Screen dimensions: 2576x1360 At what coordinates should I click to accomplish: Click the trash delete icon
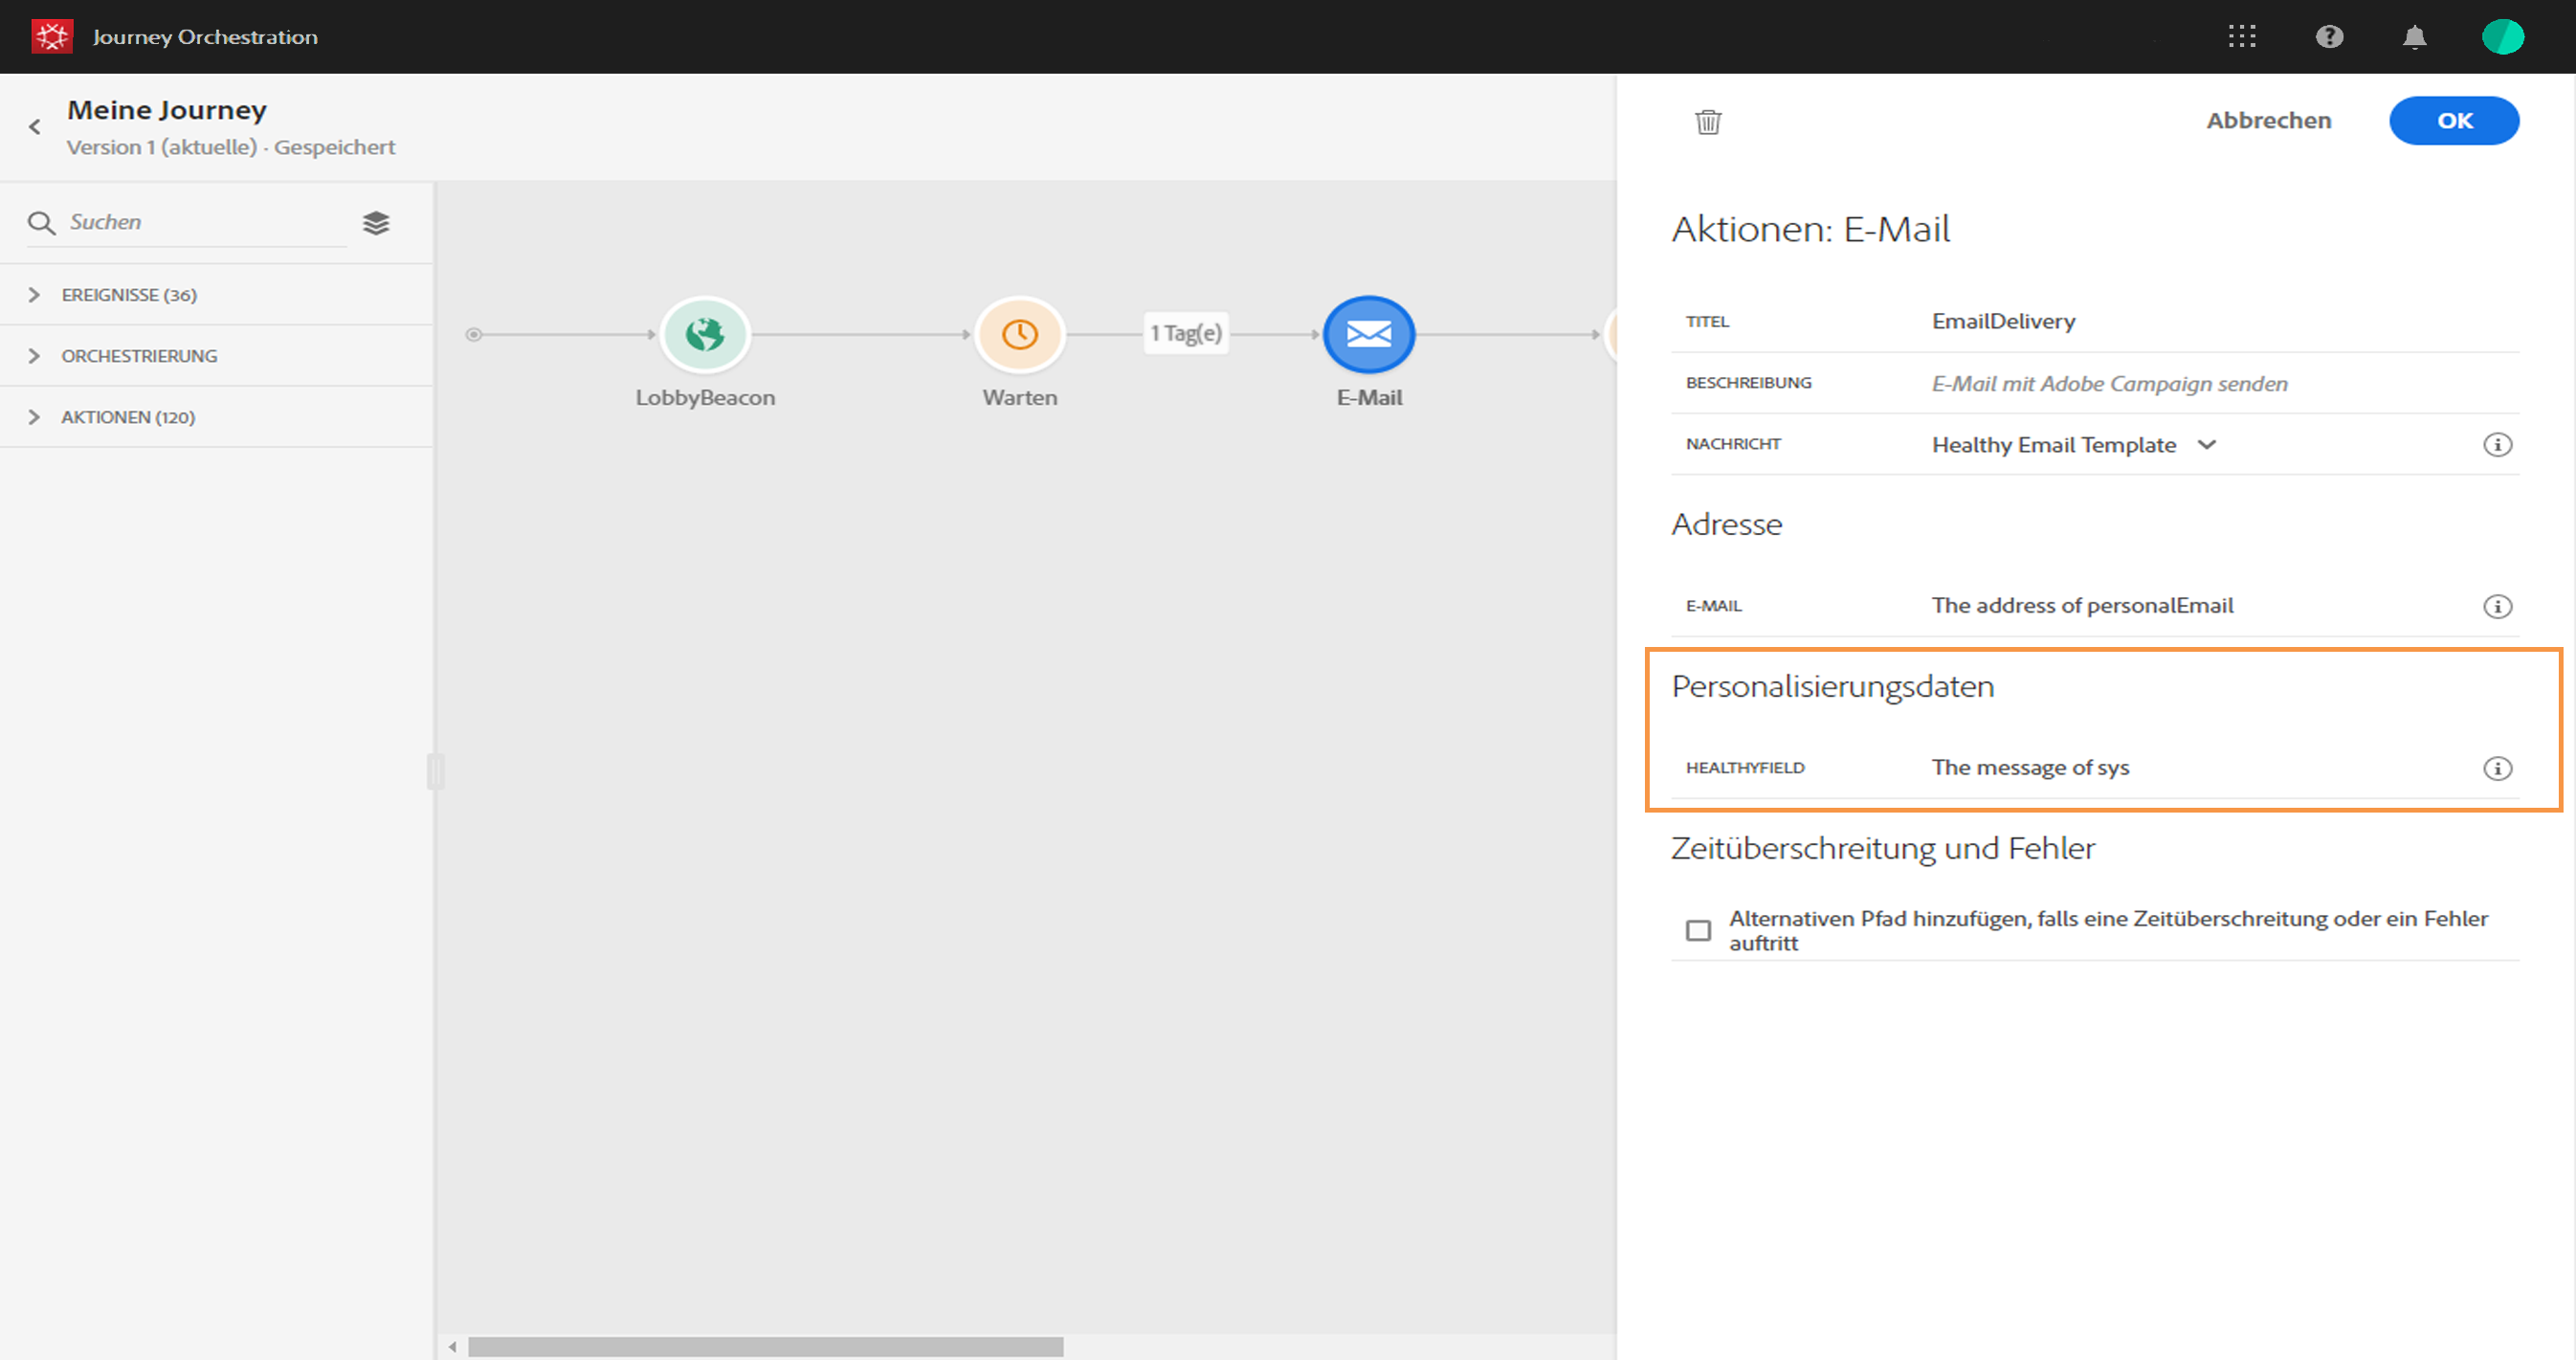click(x=1707, y=122)
